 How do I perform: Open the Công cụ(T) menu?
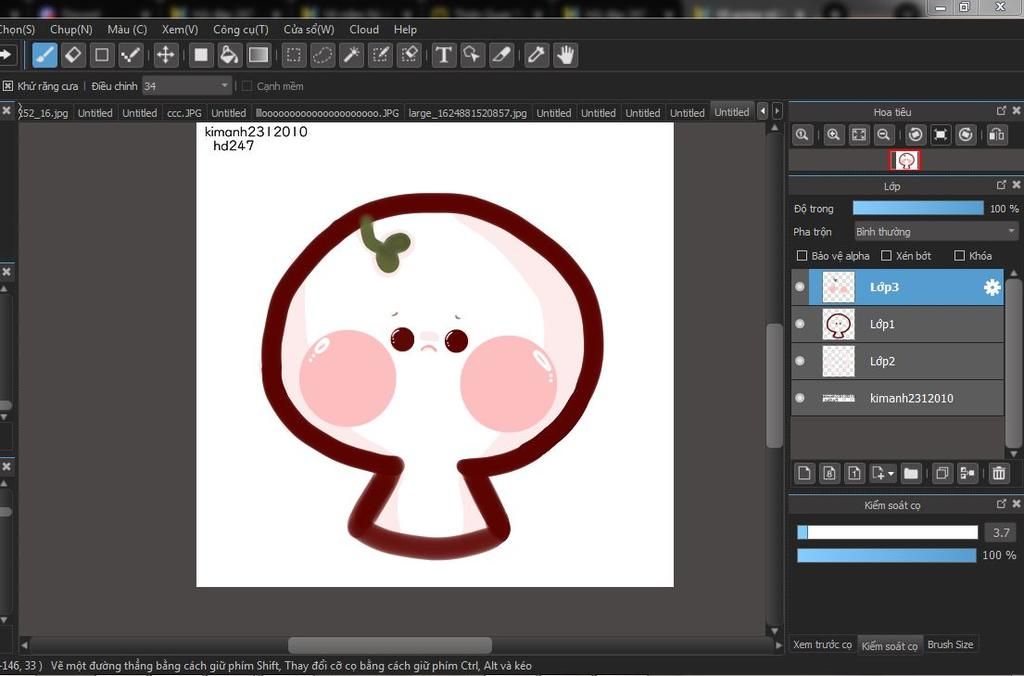click(x=240, y=30)
